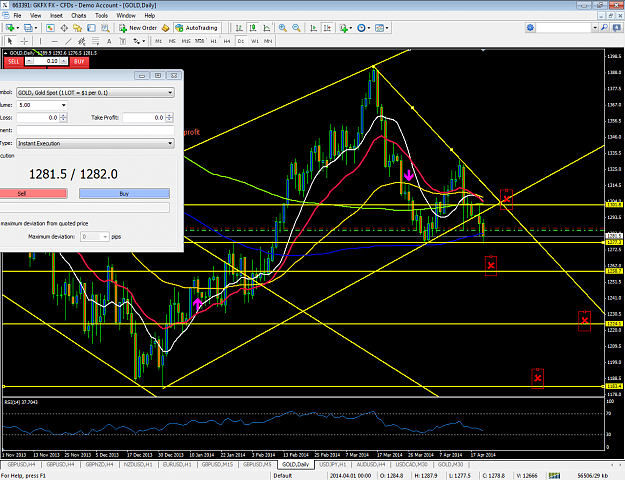This screenshot has height=480, width=625.
Task: Click the one-click trading lot size field
Action: coord(47,61)
